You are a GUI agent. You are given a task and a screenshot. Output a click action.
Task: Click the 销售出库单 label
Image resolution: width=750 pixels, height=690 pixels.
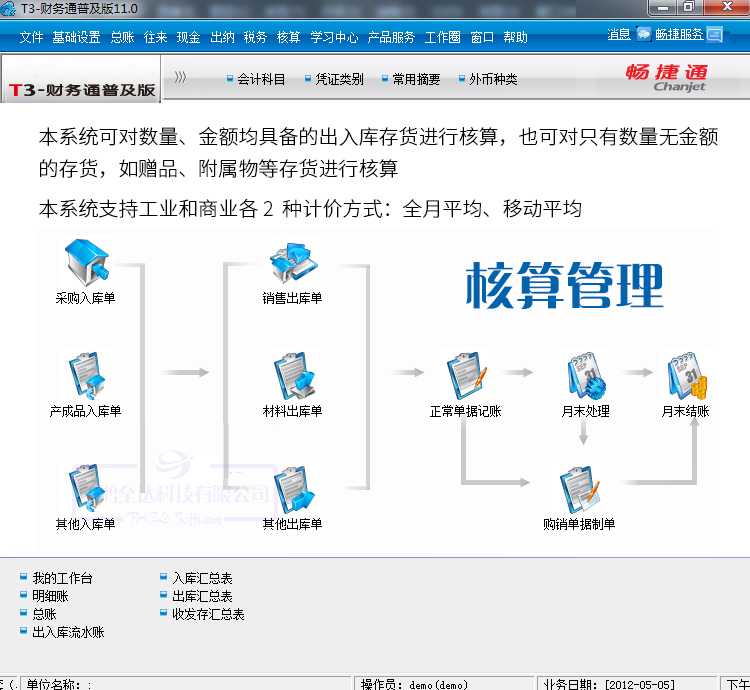(x=292, y=298)
